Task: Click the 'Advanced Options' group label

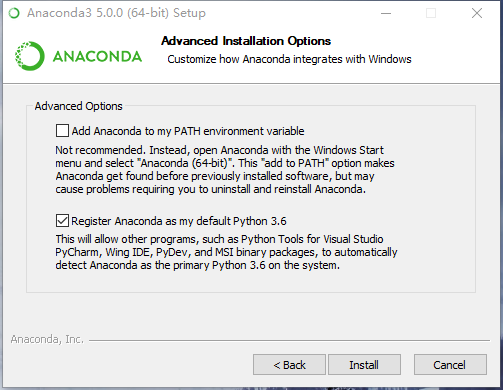Action: click(79, 106)
